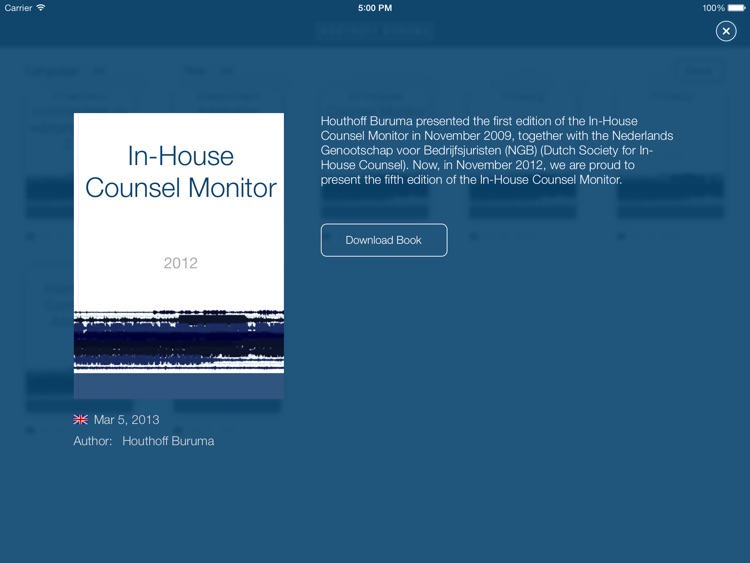750x563 pixels.
Task: Tap the battery indicator in status bar
Action: point(736,8)
